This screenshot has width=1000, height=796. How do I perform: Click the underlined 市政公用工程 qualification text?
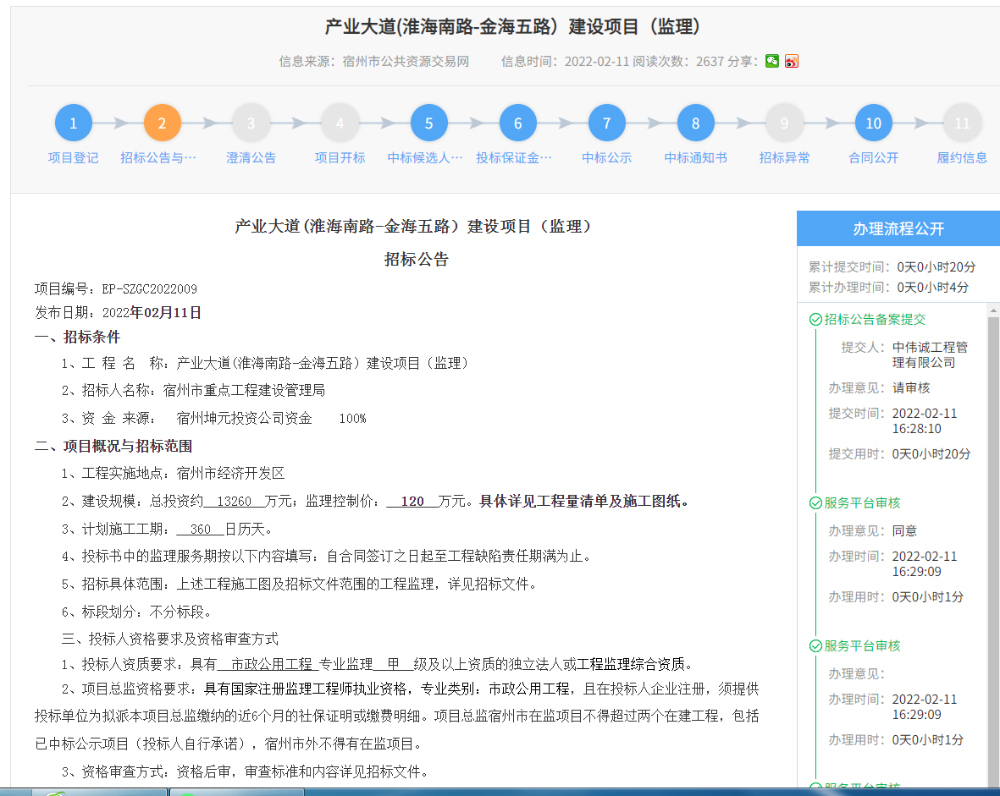tap(272, 665)
